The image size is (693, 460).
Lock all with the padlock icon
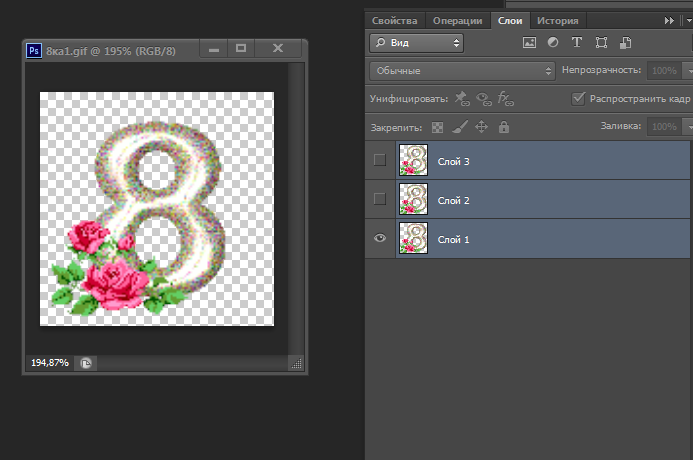tap(503, 127)
